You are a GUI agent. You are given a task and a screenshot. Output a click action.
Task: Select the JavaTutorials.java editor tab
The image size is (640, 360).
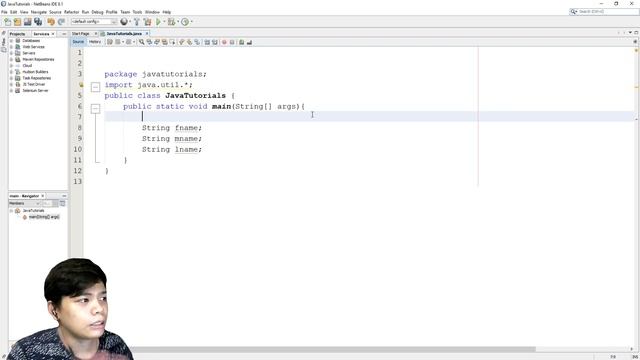[124, 33]
